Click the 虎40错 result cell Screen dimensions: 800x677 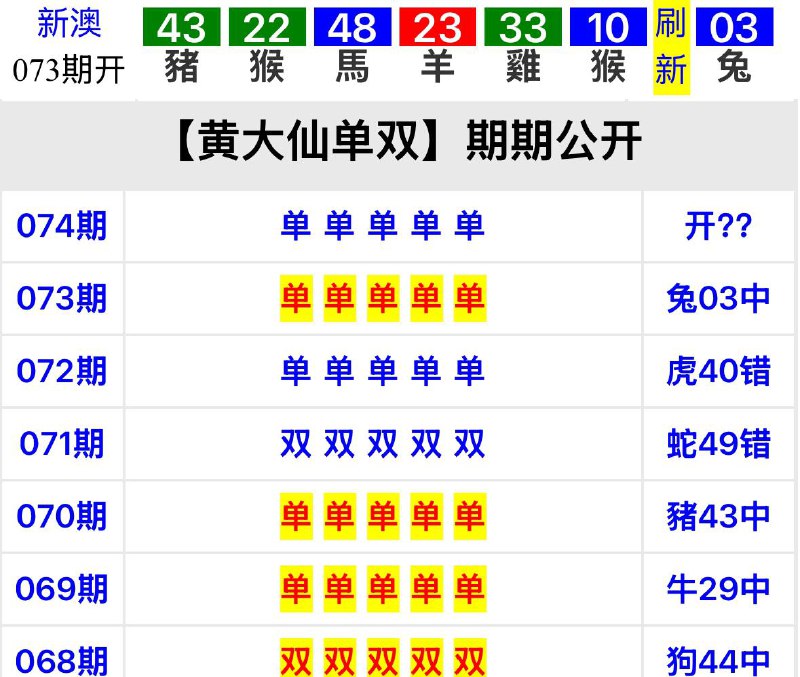point(718,371)
